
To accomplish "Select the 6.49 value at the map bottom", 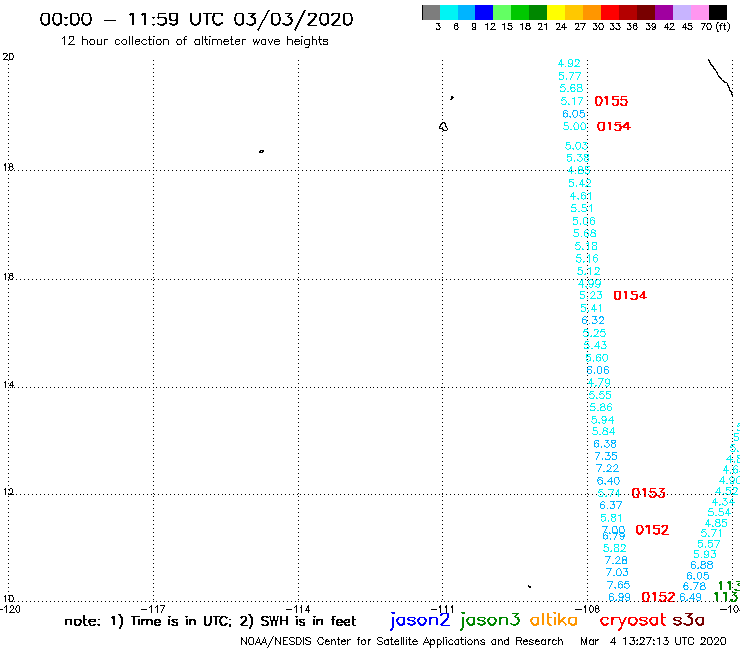I will pyautogui.click(x=690, y=597).
